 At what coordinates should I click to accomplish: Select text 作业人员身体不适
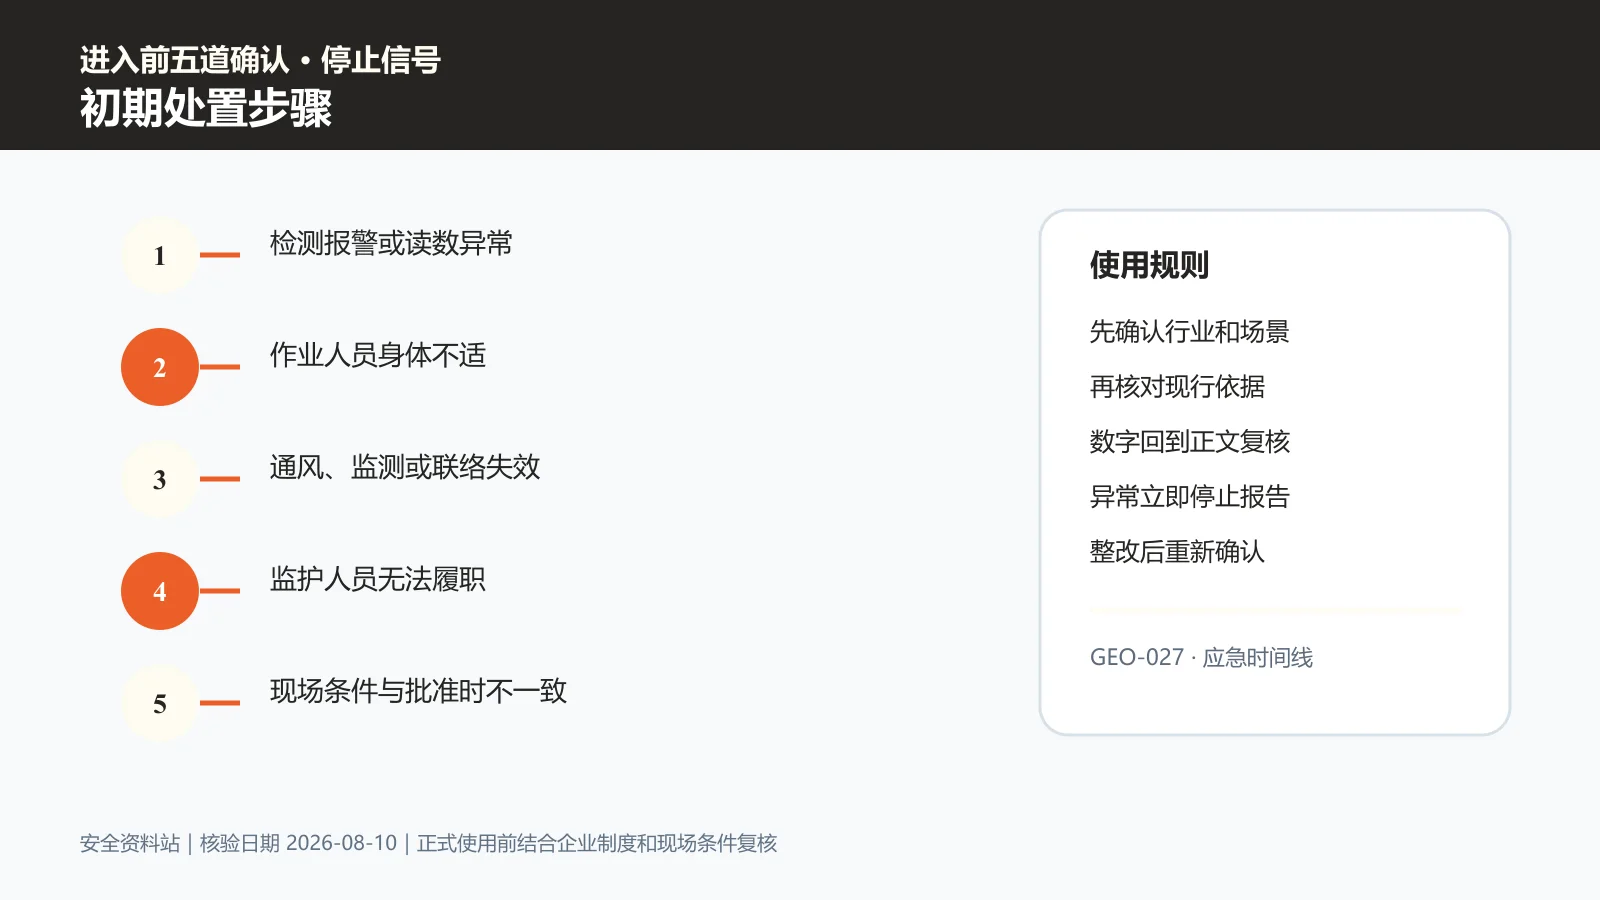(x=378, y=355)
